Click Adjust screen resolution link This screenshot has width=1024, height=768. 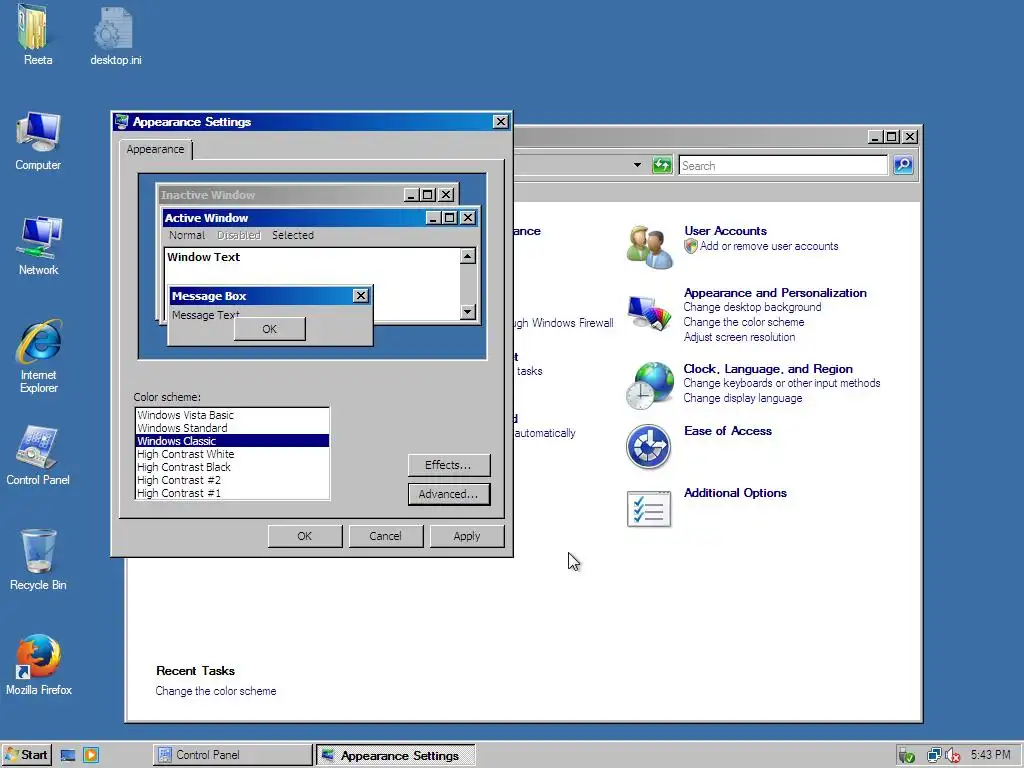pos(739,337)
